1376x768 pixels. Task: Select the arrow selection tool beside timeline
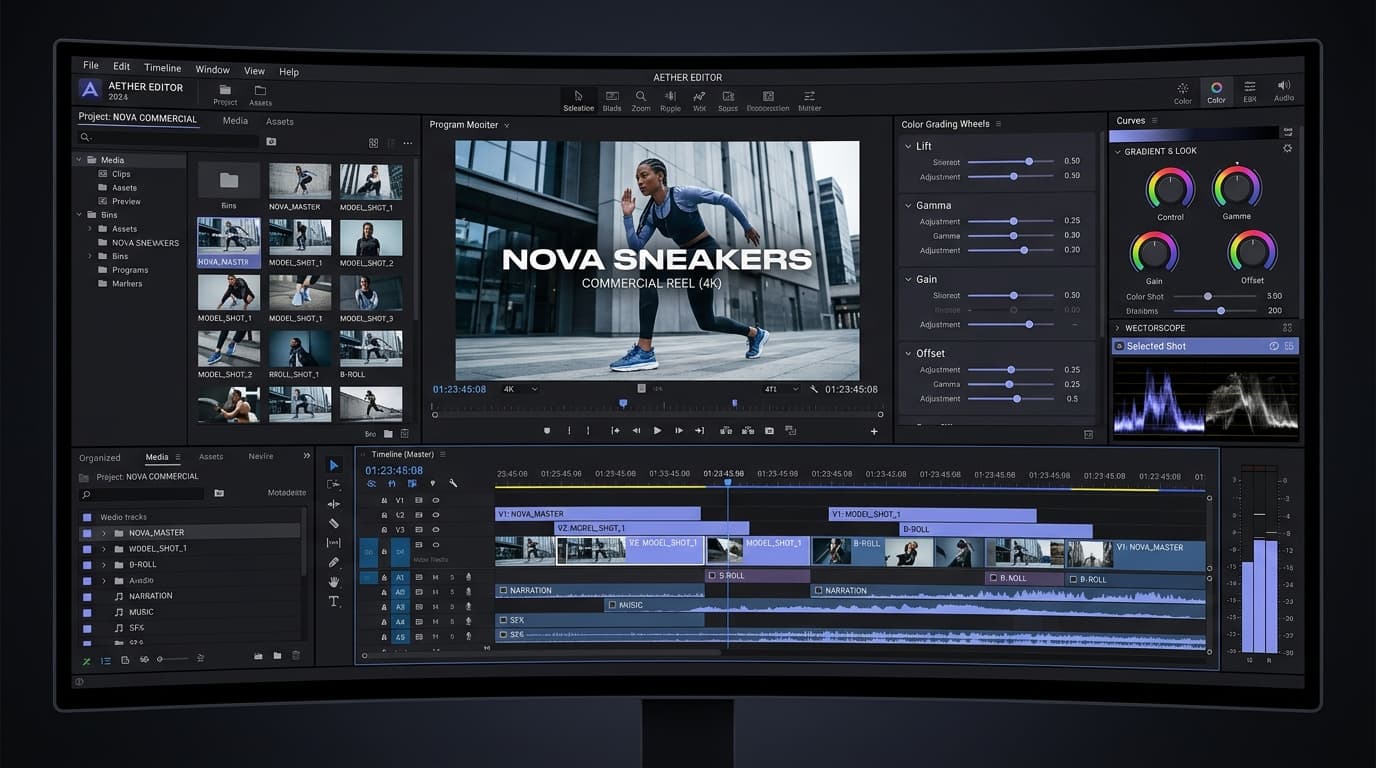[334, 465]
